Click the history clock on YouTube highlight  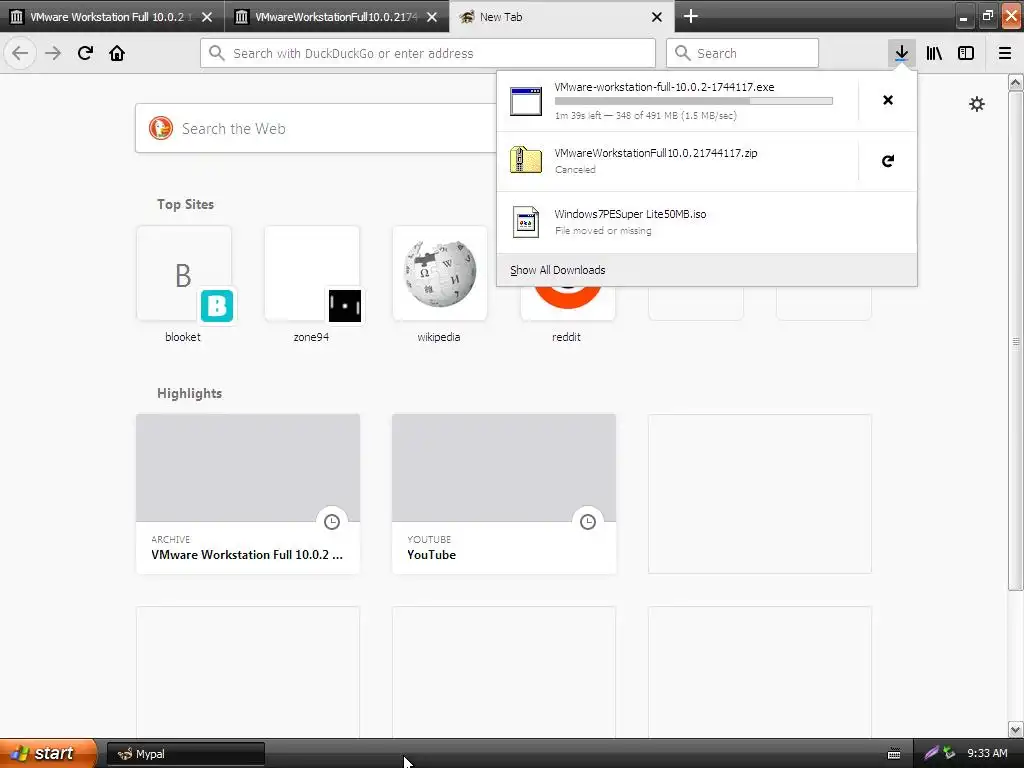[x=588, y=521]
